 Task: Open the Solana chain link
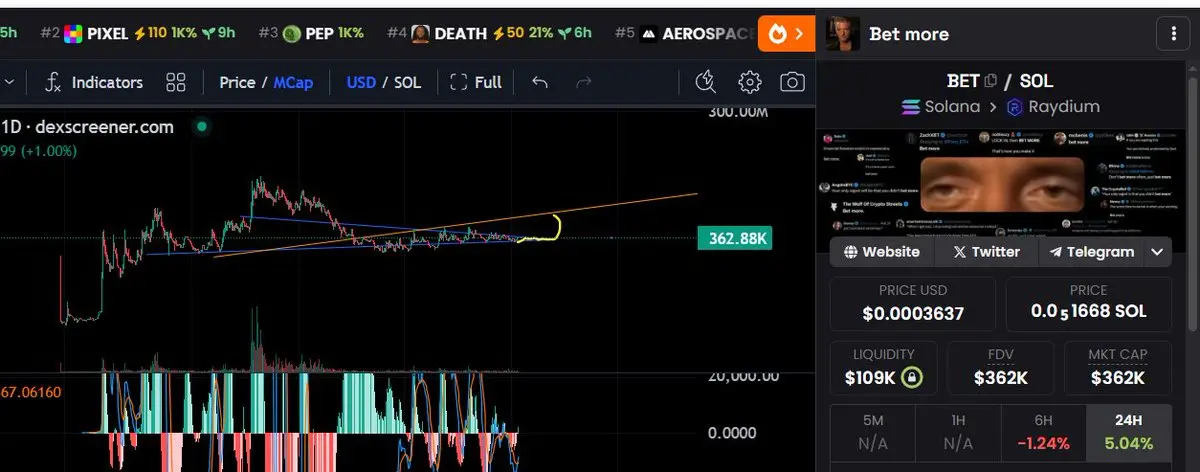[x=941, y=106]
